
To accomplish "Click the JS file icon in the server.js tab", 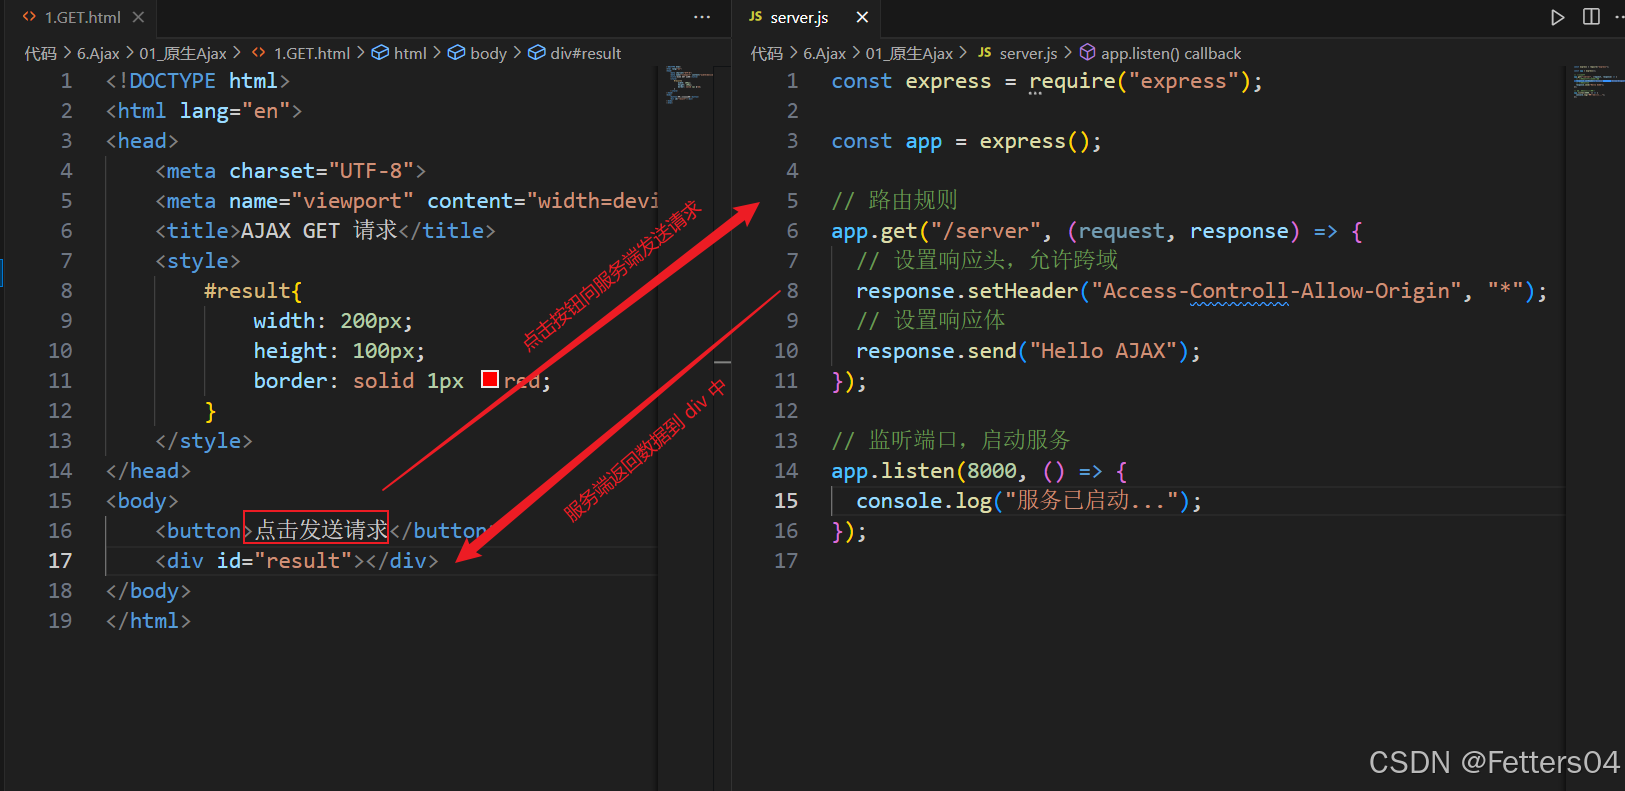I will tap(756, 17).
